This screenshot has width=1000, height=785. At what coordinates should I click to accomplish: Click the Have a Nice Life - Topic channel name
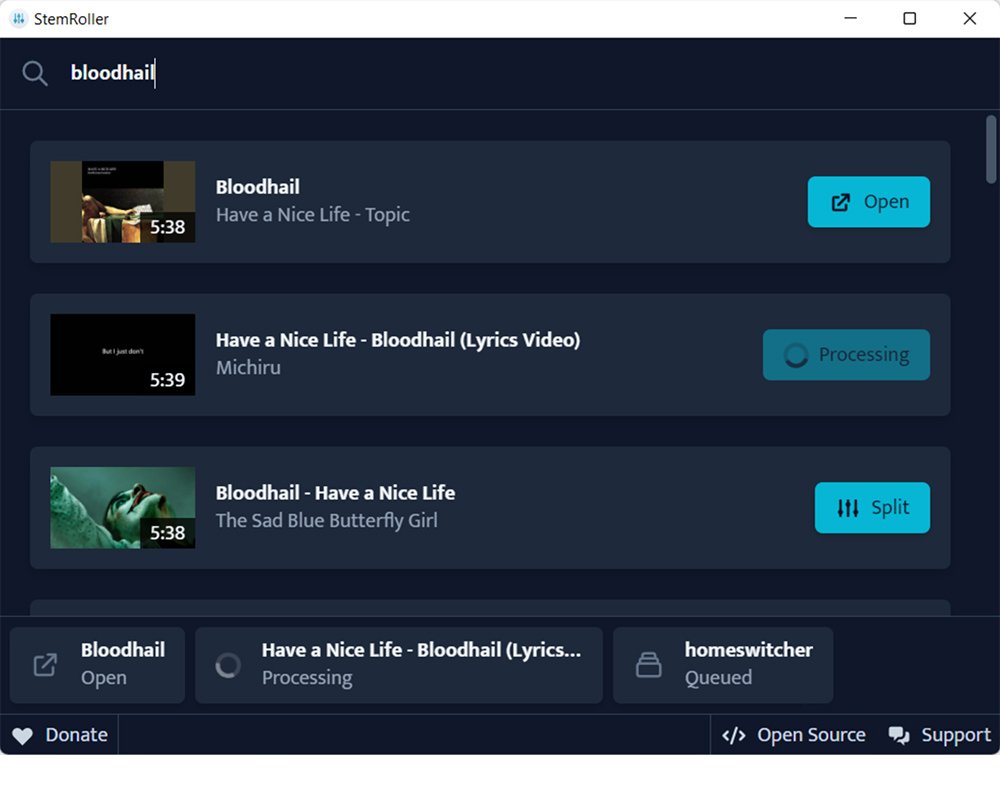(312, 215)
